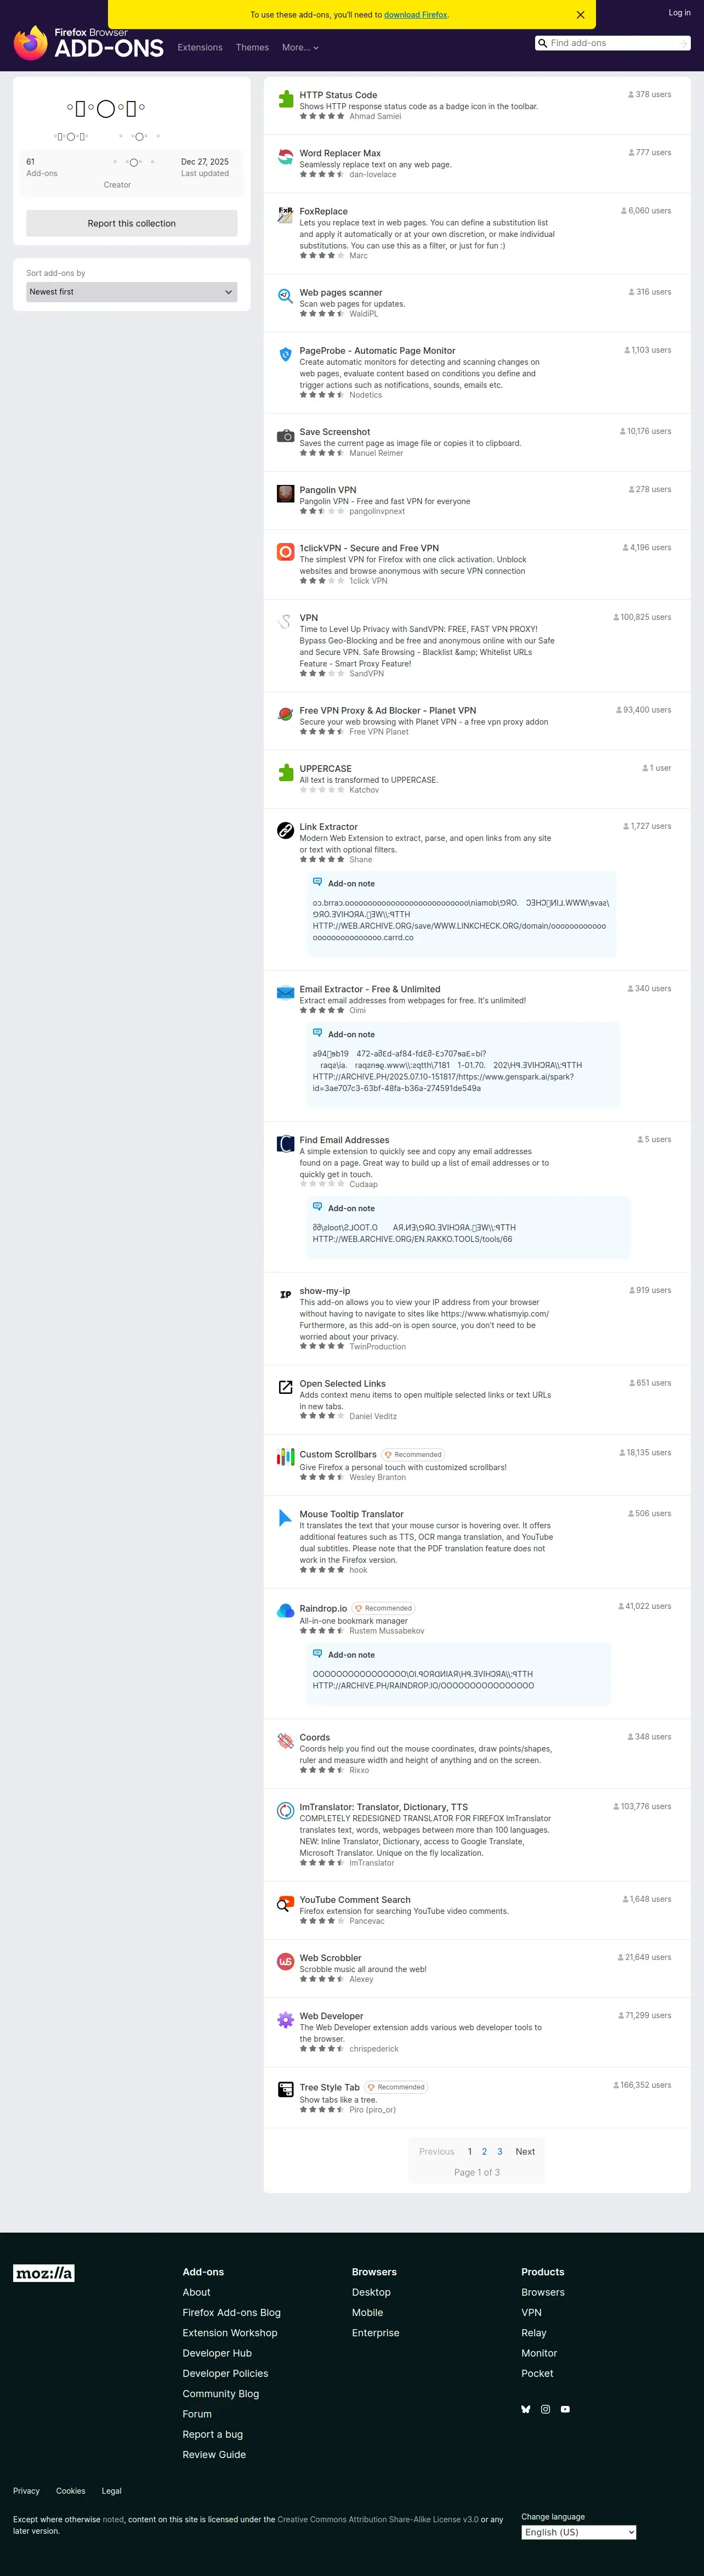Go to page 2 of the collection
This screenshot has width=704, height=2576.
(484, 2151)
